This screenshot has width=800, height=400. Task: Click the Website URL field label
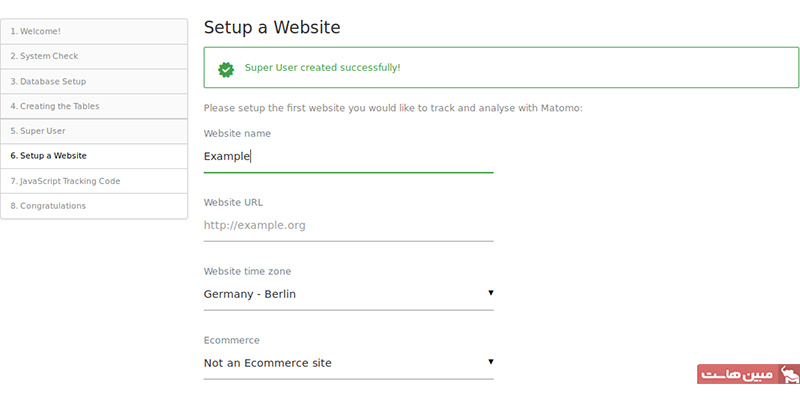[x=233, y=202]
